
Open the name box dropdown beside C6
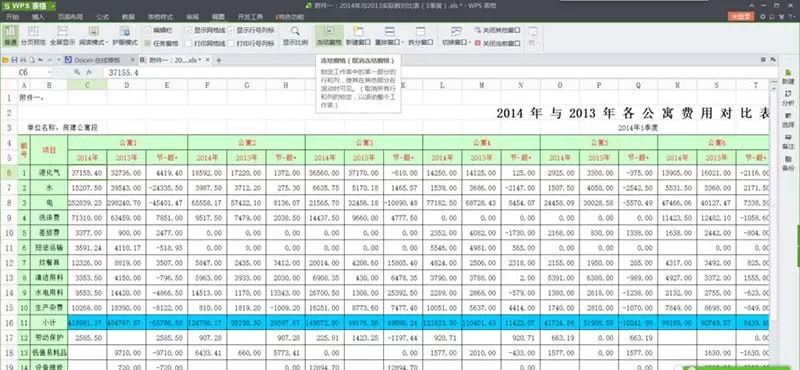tap(49, 72)
